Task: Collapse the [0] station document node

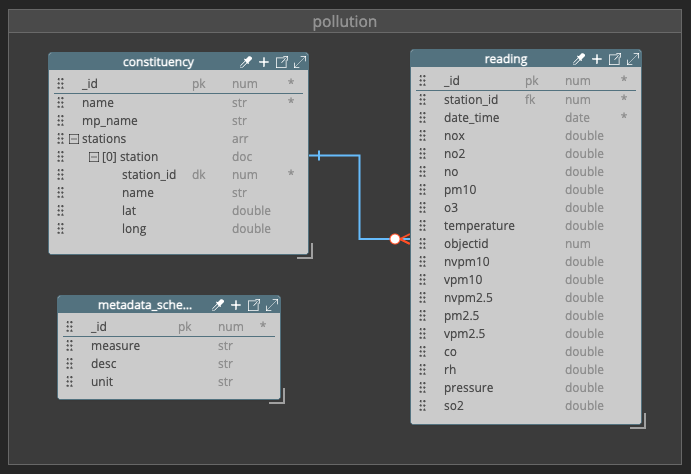Action: [x=94, y=157]
